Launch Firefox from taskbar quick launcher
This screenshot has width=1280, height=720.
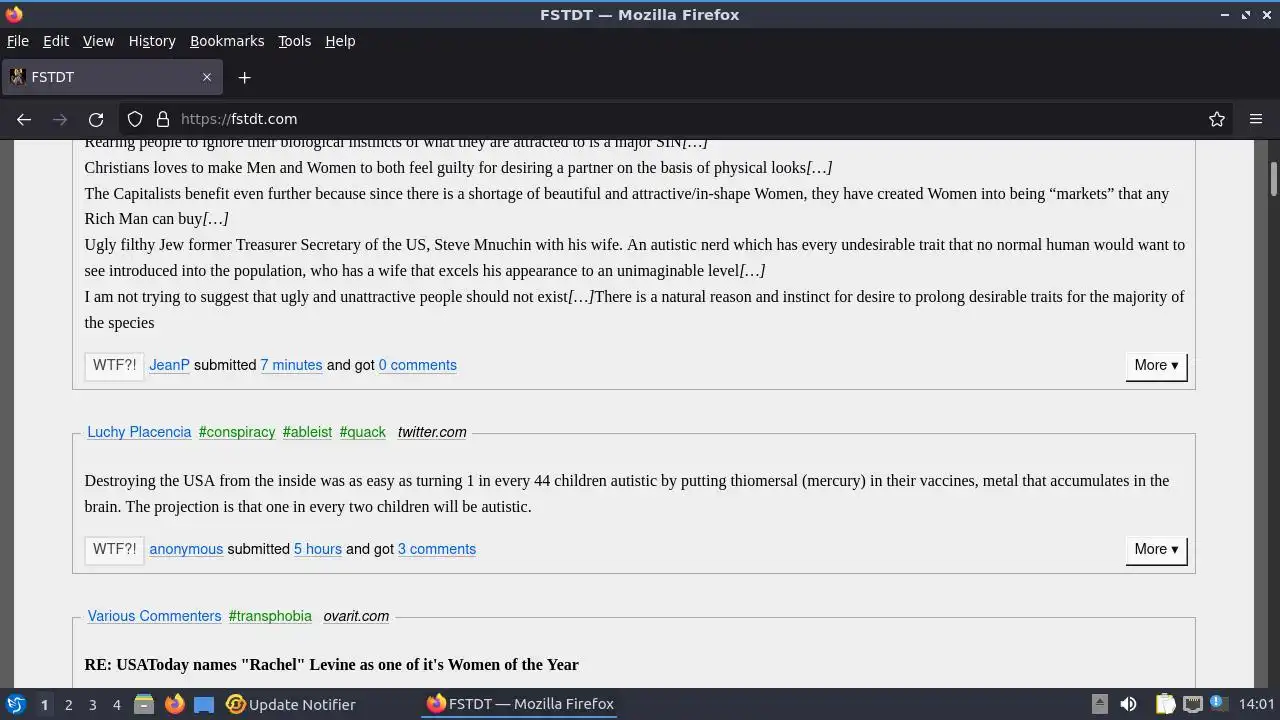coord(174,704)
